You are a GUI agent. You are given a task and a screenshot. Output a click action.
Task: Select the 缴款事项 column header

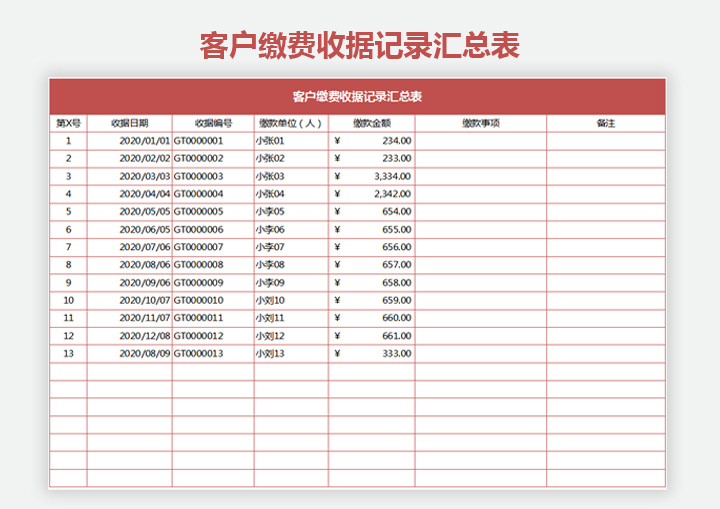click(481, 123)
